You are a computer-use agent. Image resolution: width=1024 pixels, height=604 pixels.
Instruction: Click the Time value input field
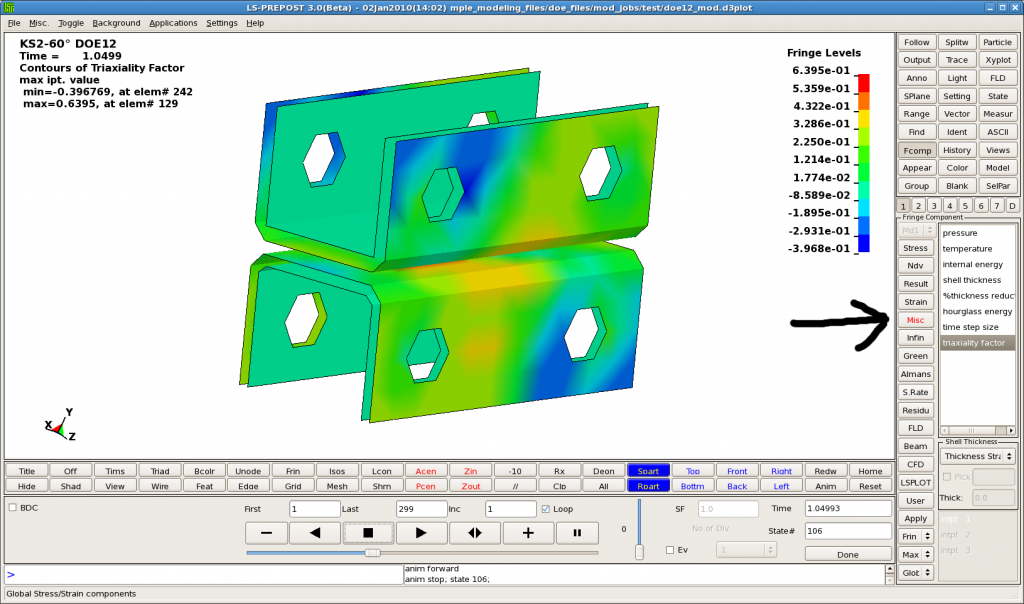click(x=848, y=508)
